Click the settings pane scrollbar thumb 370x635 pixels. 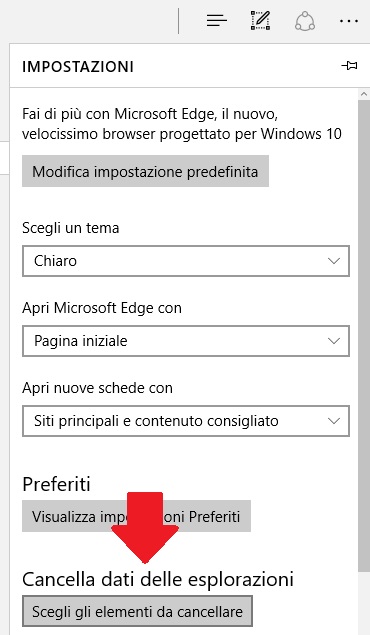(364, 335)
